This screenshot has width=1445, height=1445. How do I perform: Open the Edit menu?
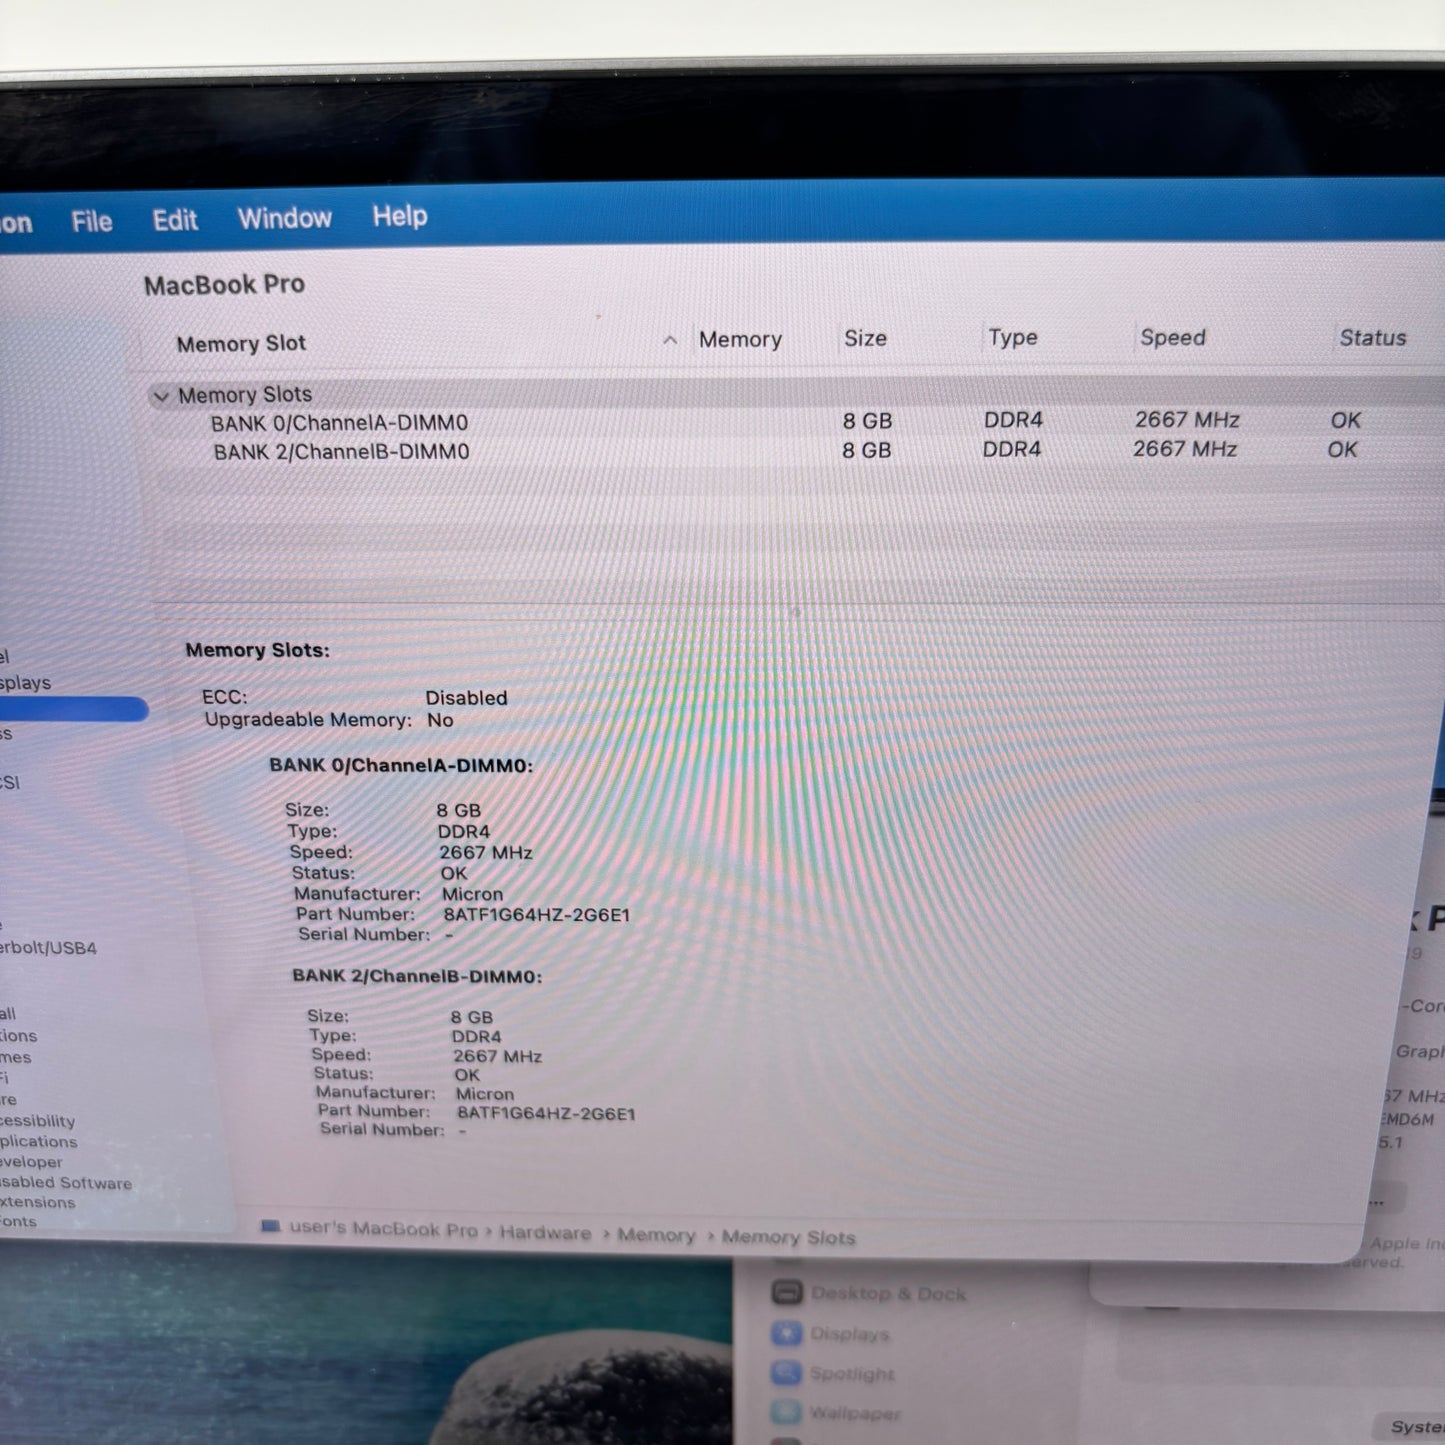175,220
